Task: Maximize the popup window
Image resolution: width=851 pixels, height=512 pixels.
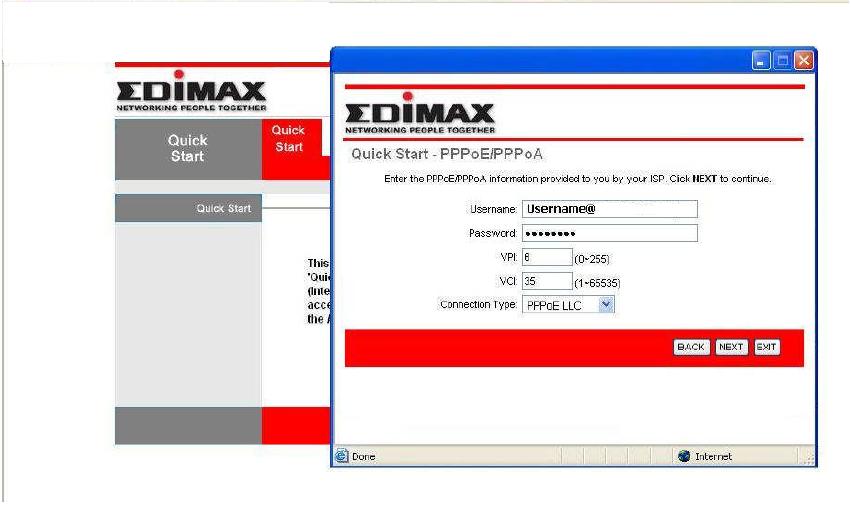Action: (782, 60)
